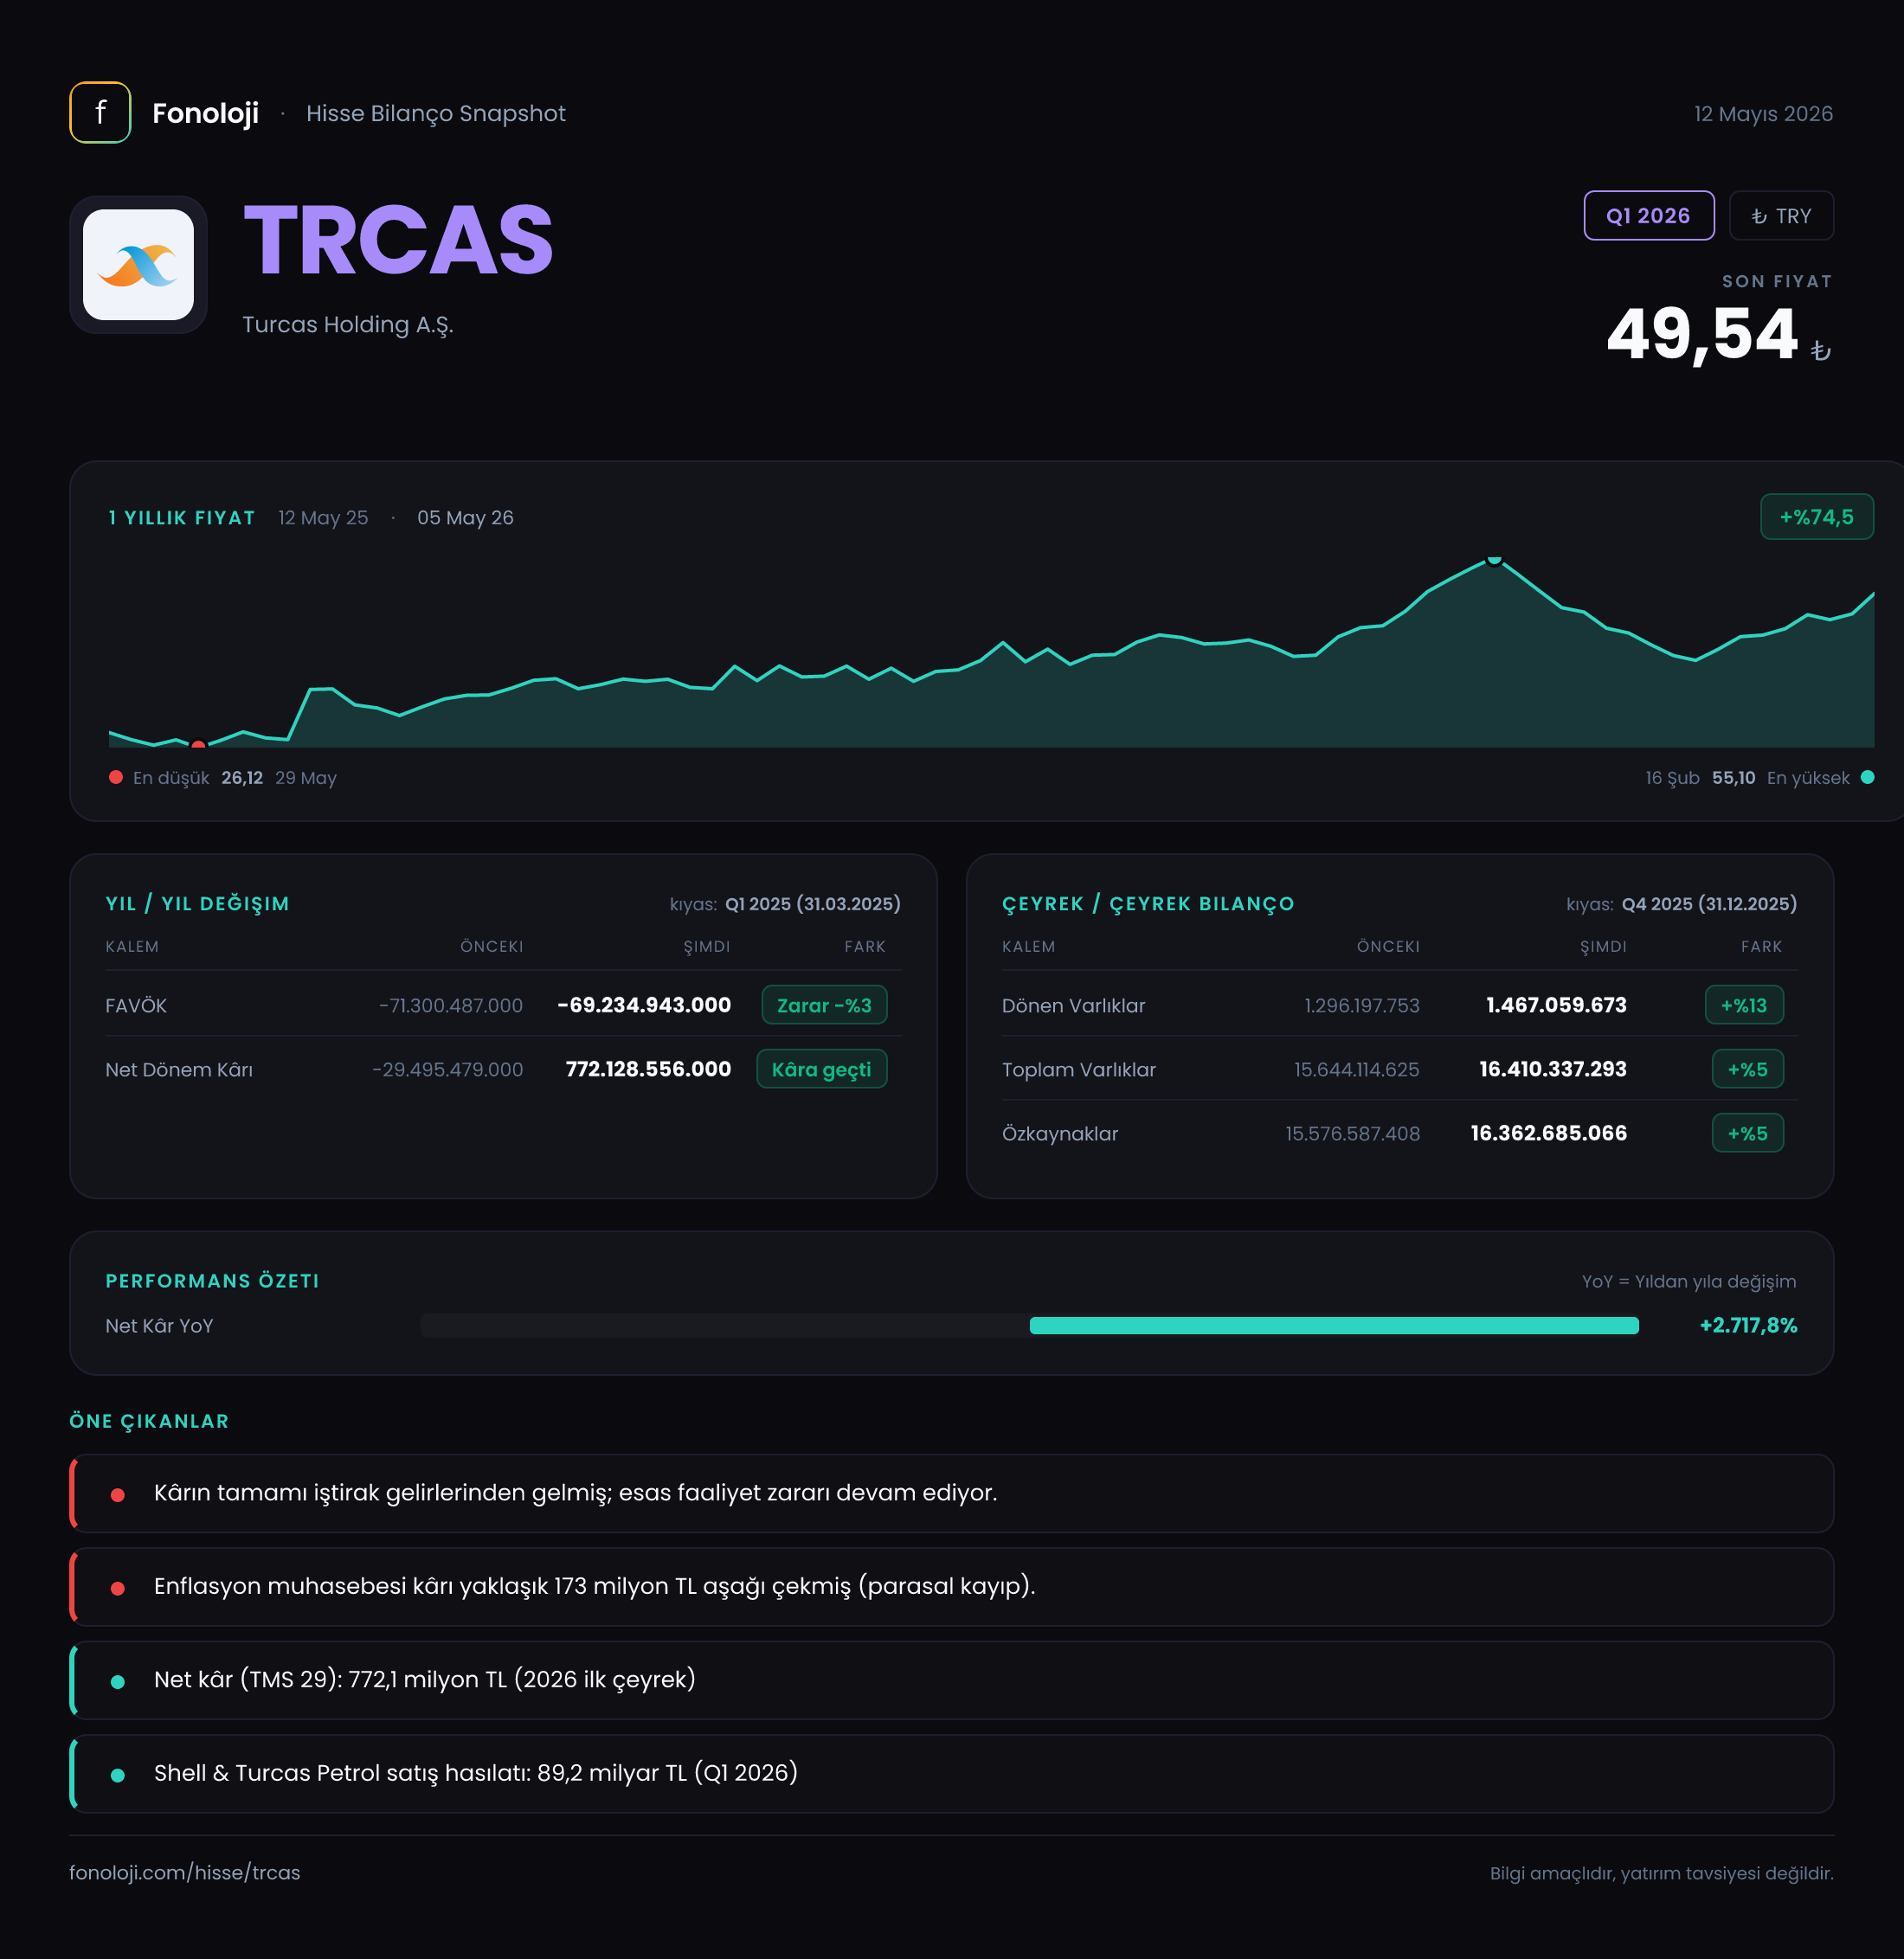Image resolution: width=1904 pixels, height=1959 pixels.
Task: Click the +2.717,8% value
Action: point(1748,1325)
